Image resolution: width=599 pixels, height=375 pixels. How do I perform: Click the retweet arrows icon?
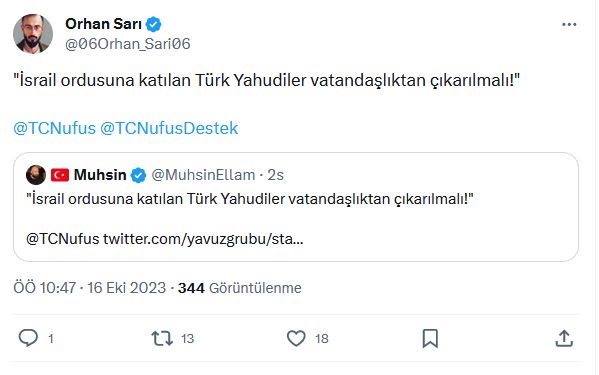pos(162,338)
